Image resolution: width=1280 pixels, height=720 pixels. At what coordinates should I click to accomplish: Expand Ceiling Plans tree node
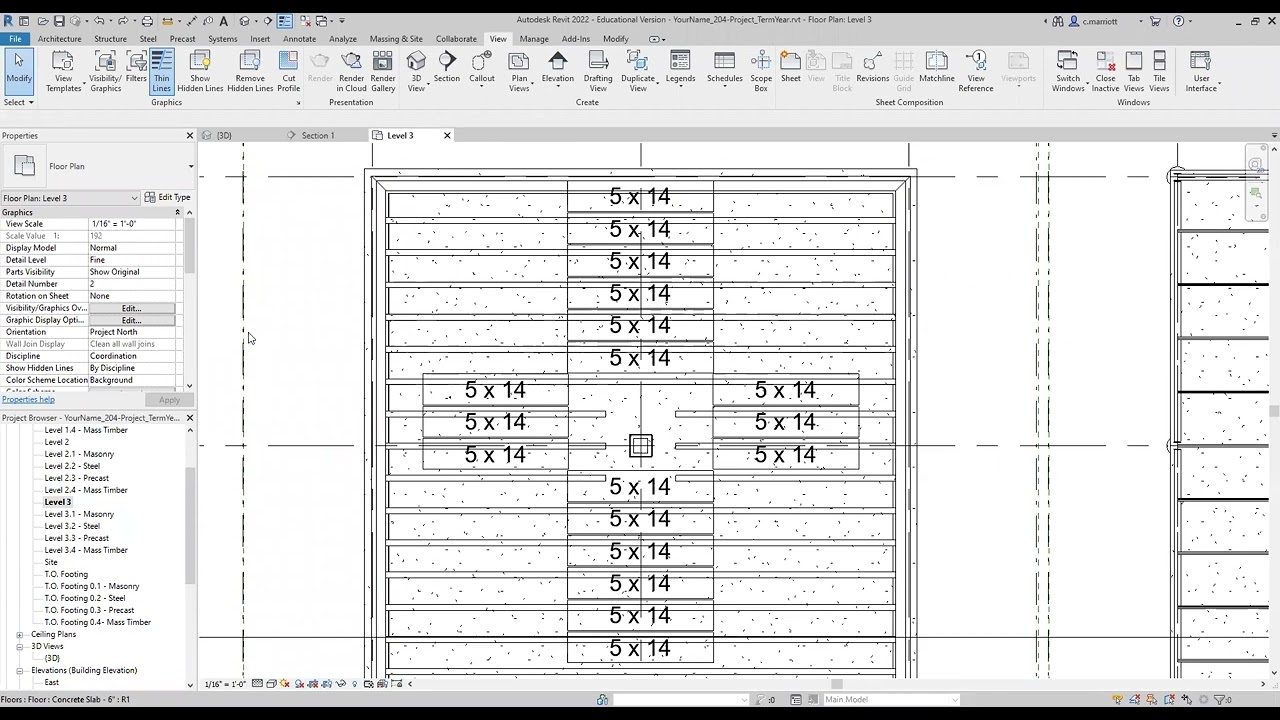click(x=19, y=634)
